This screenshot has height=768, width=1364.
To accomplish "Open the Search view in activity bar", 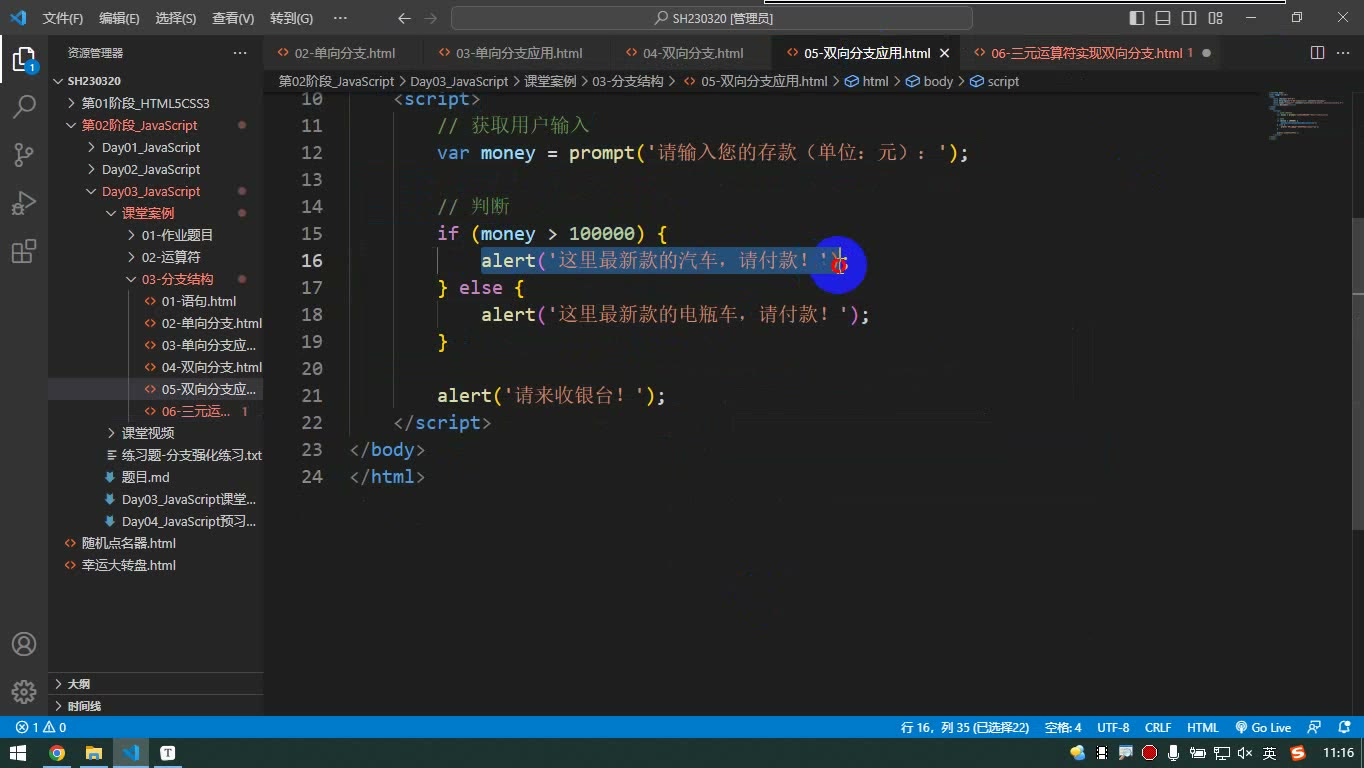I will [x=24, y=106].
